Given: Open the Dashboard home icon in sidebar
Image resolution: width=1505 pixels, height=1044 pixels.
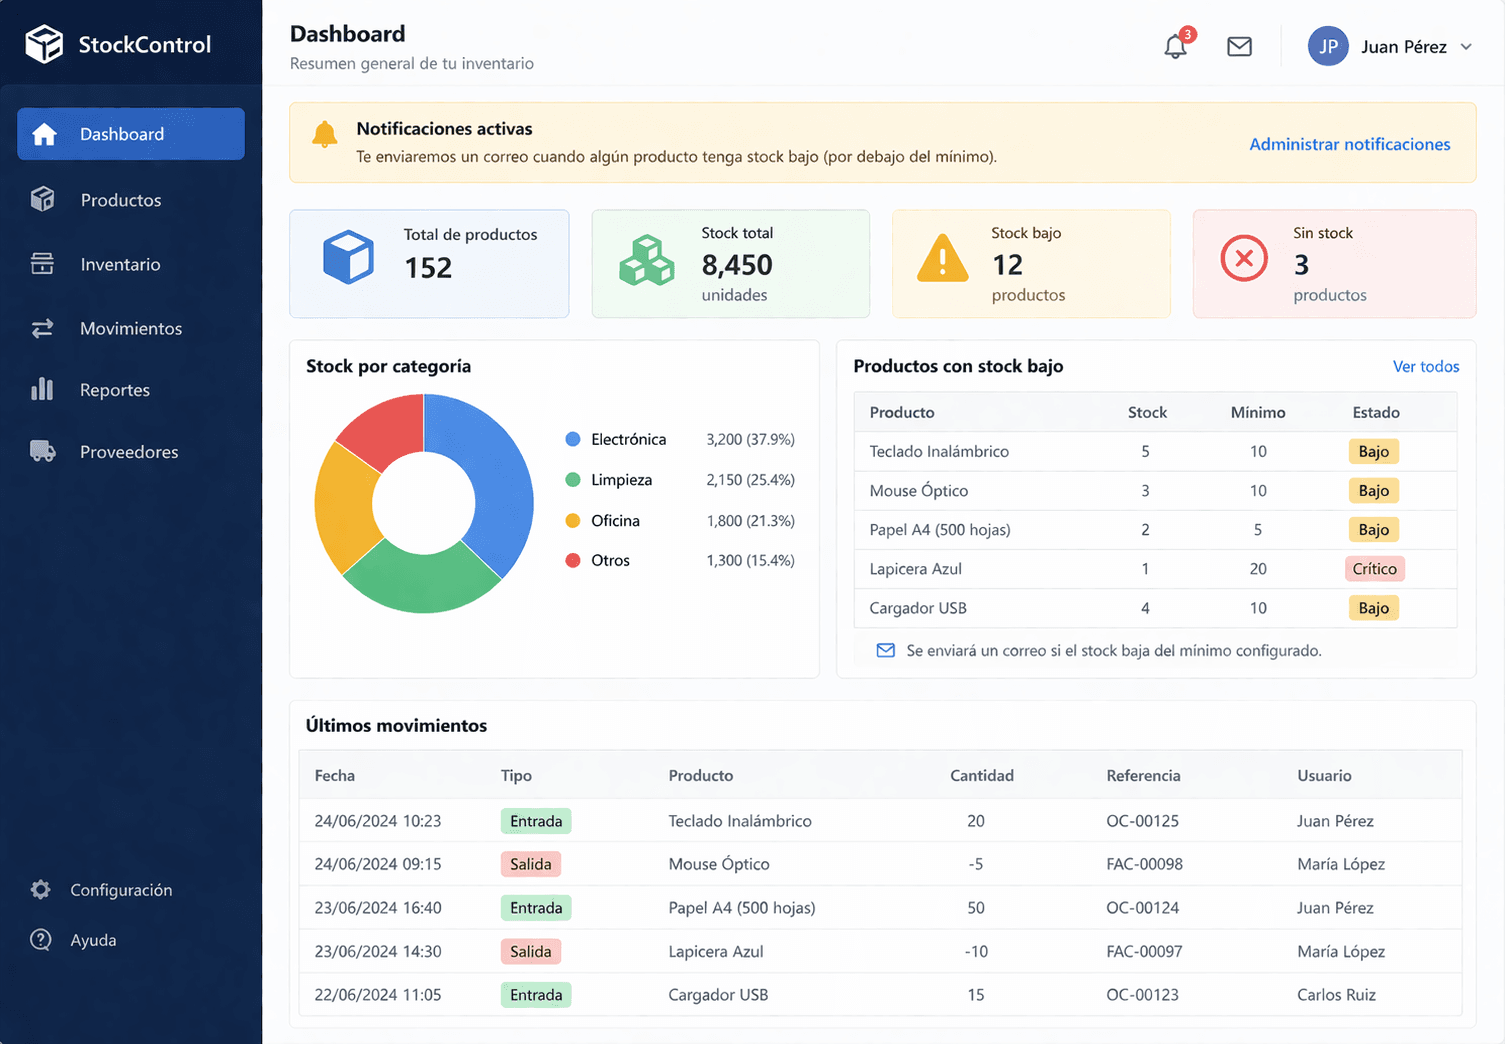Looking at the screenshot, I should tap(44, 133).
